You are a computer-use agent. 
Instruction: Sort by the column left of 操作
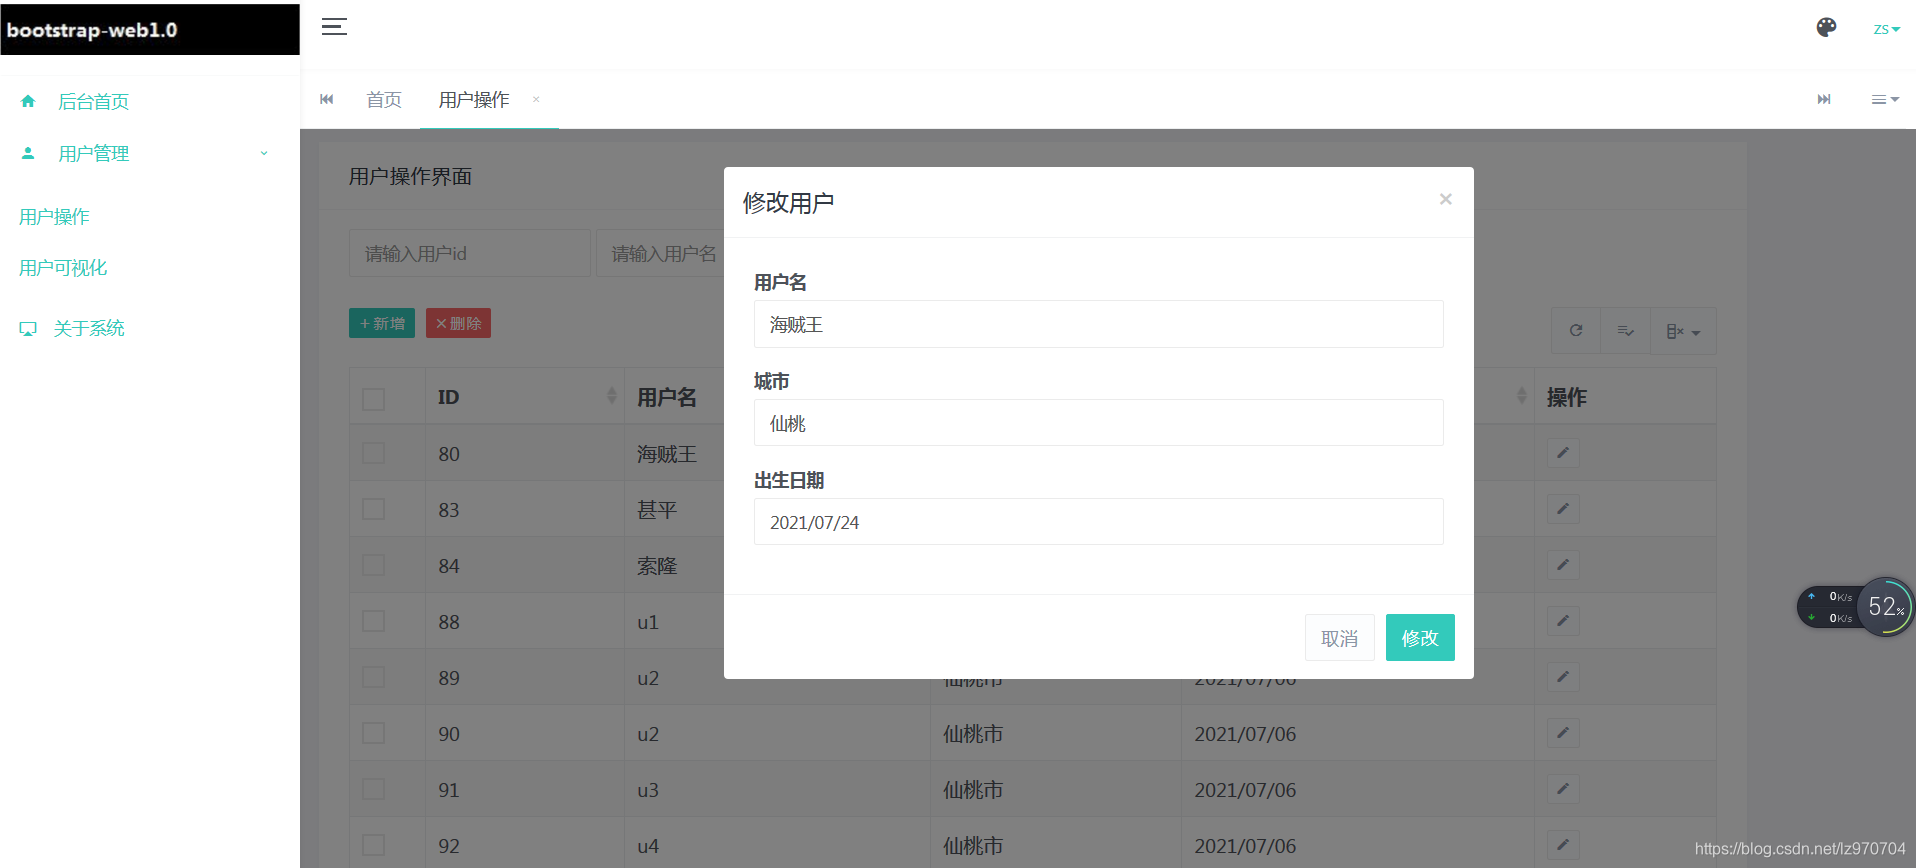[1521, 396]
